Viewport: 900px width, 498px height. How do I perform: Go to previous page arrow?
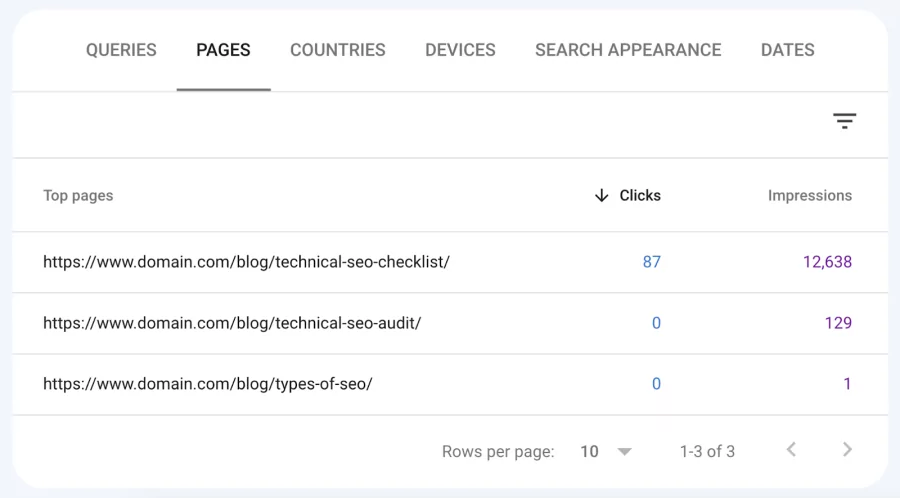(x=791, y=450)
